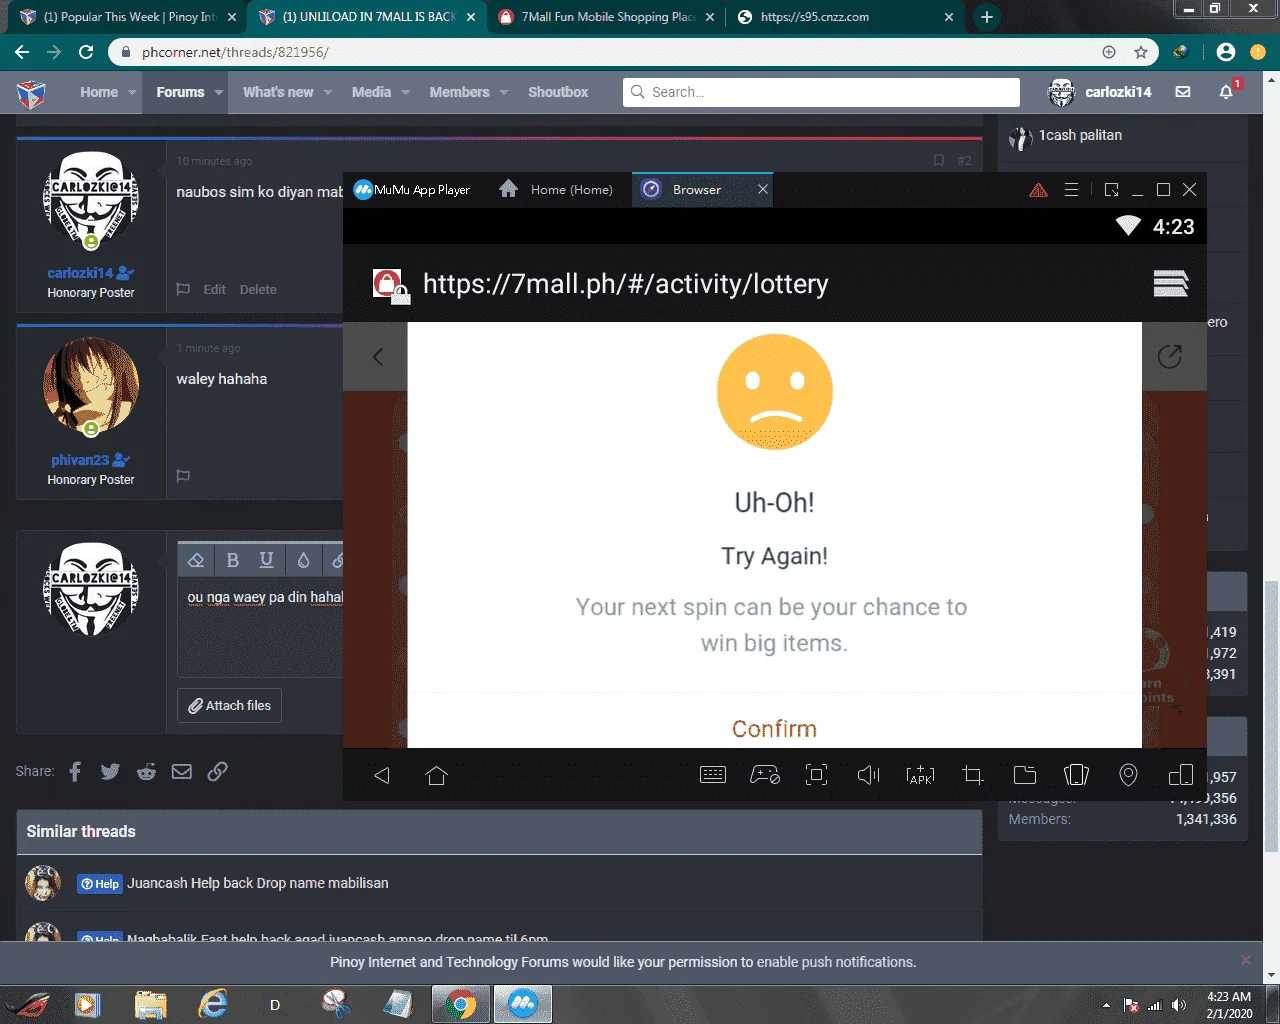
Task: Share thread via email icon
Action: point(181,771)
